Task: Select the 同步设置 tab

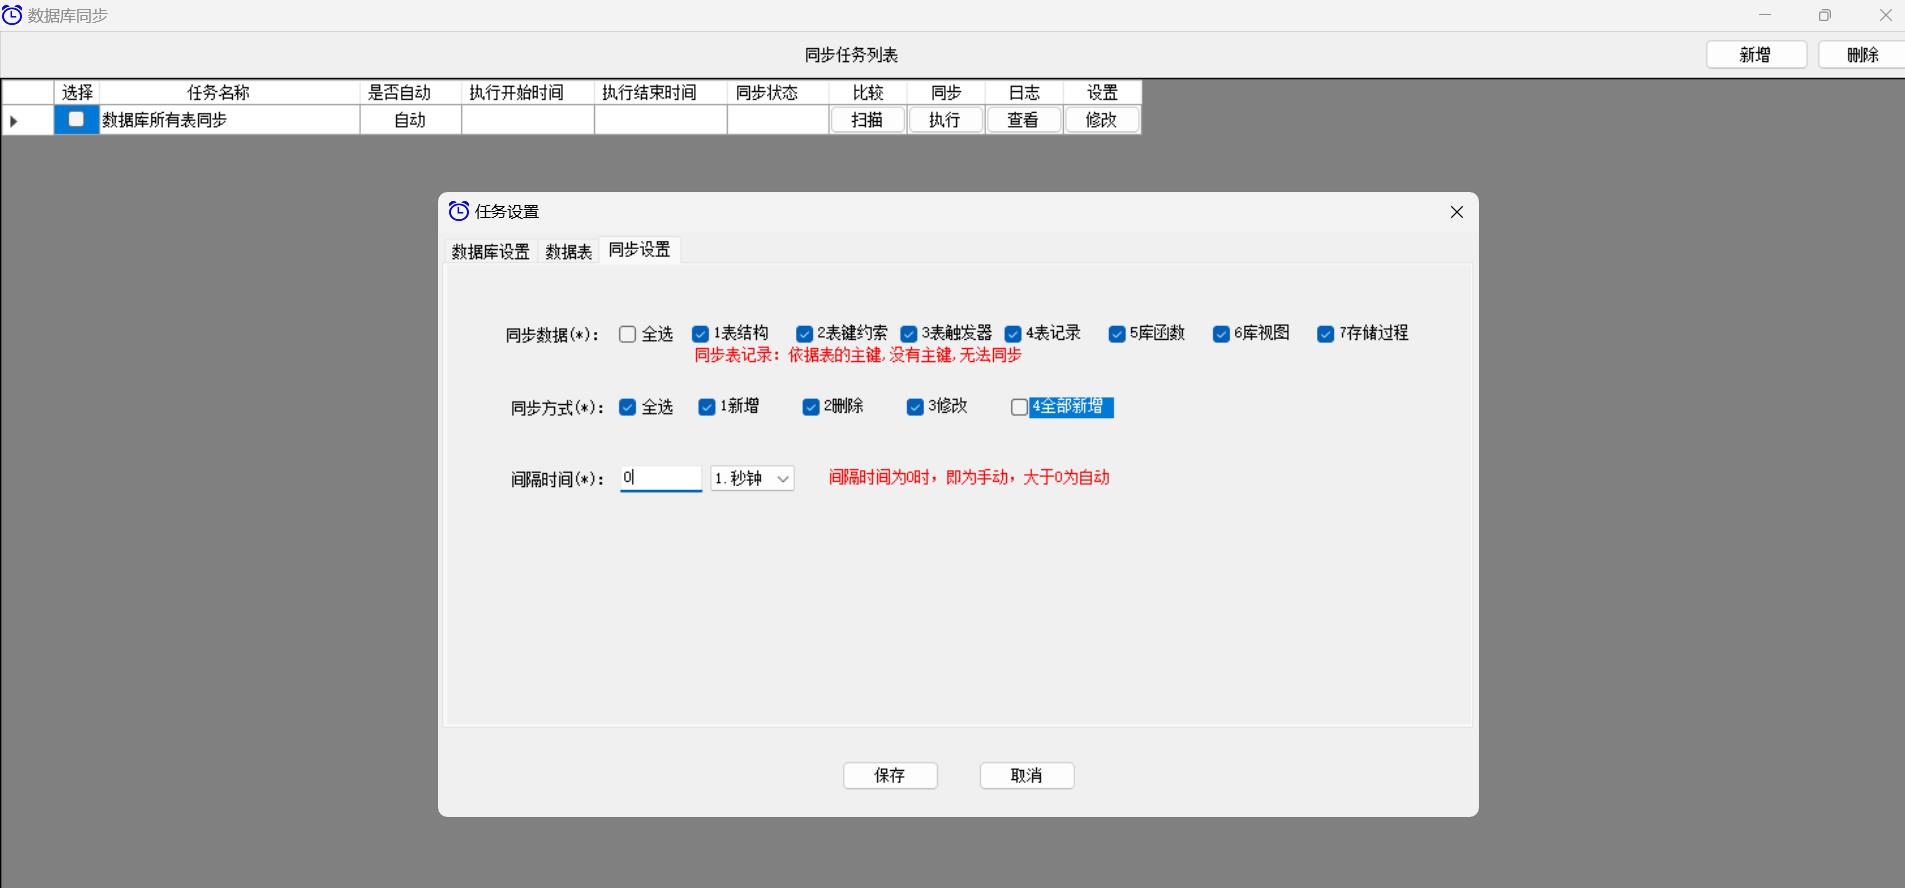Action: tap(640, 250)
